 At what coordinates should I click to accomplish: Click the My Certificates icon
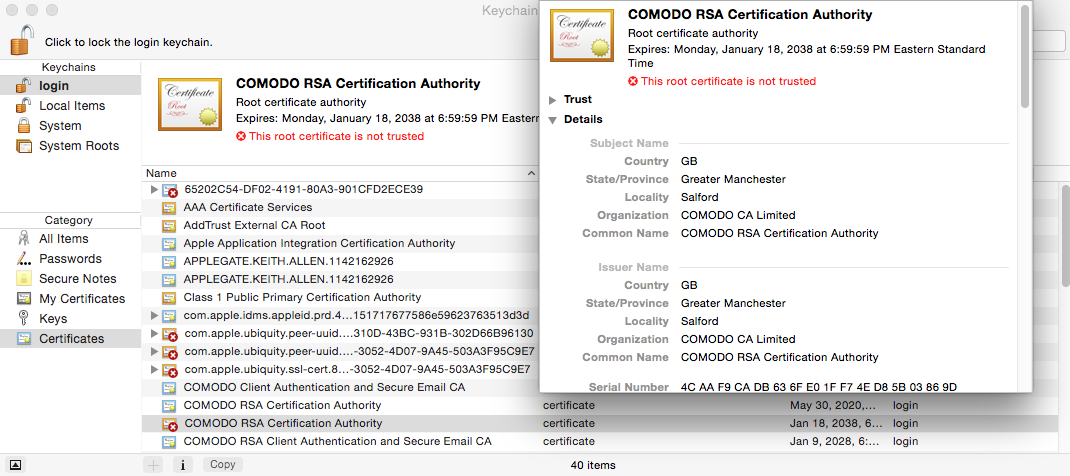[24, 299]
